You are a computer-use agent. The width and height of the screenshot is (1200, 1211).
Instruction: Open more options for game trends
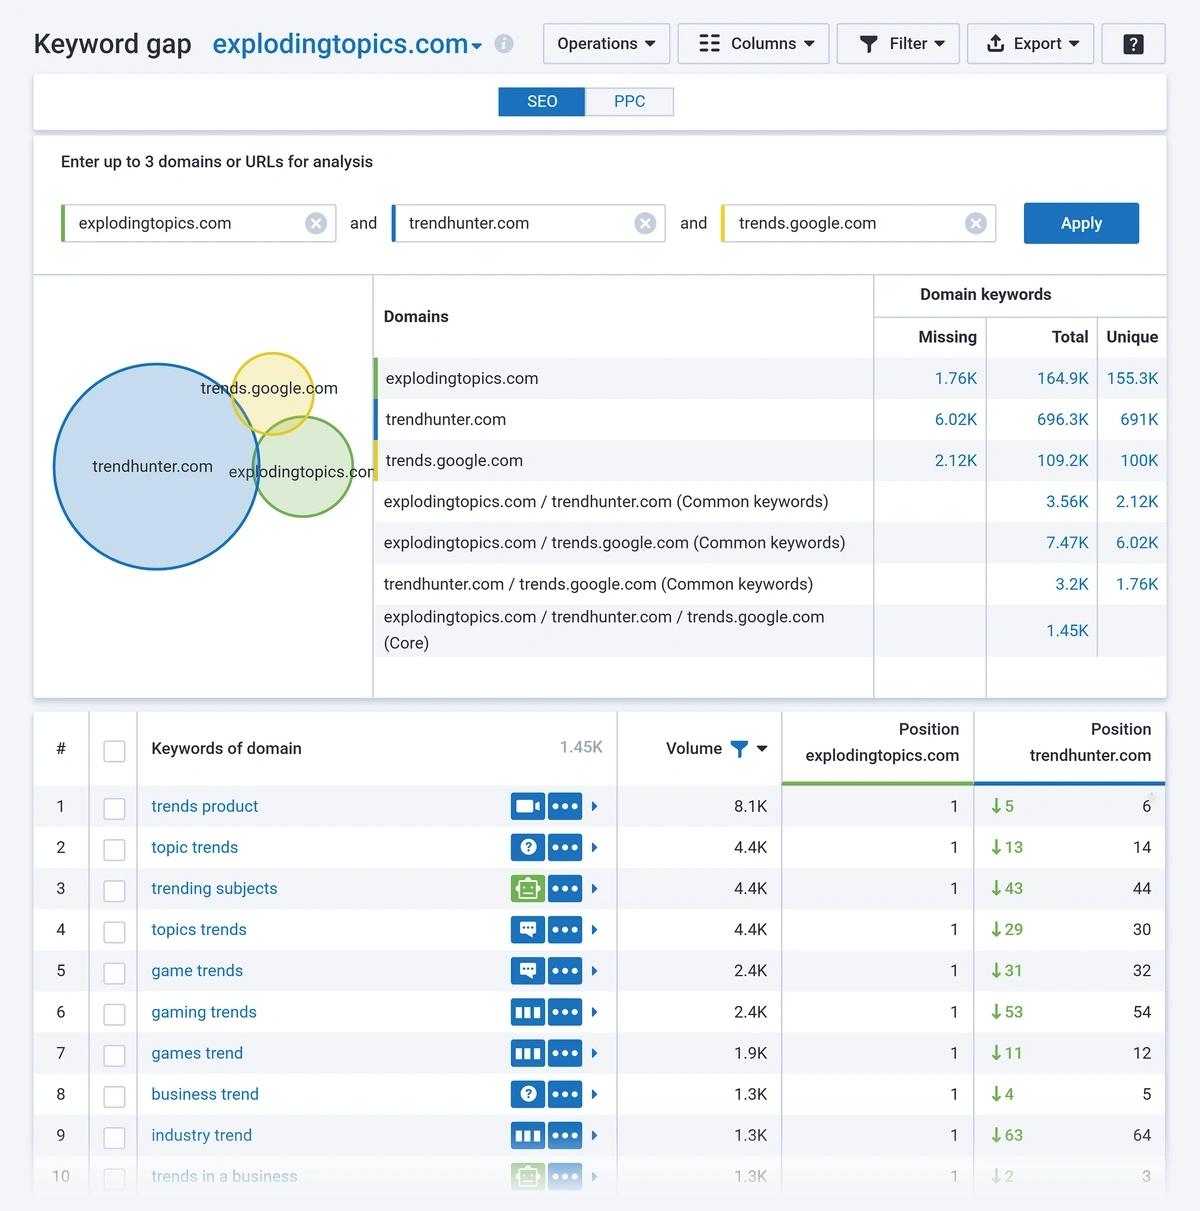(565, 970)
